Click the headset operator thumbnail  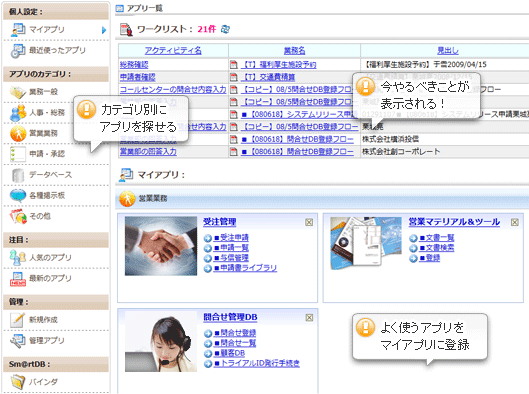pyautogui.click(x=161, y=342)
